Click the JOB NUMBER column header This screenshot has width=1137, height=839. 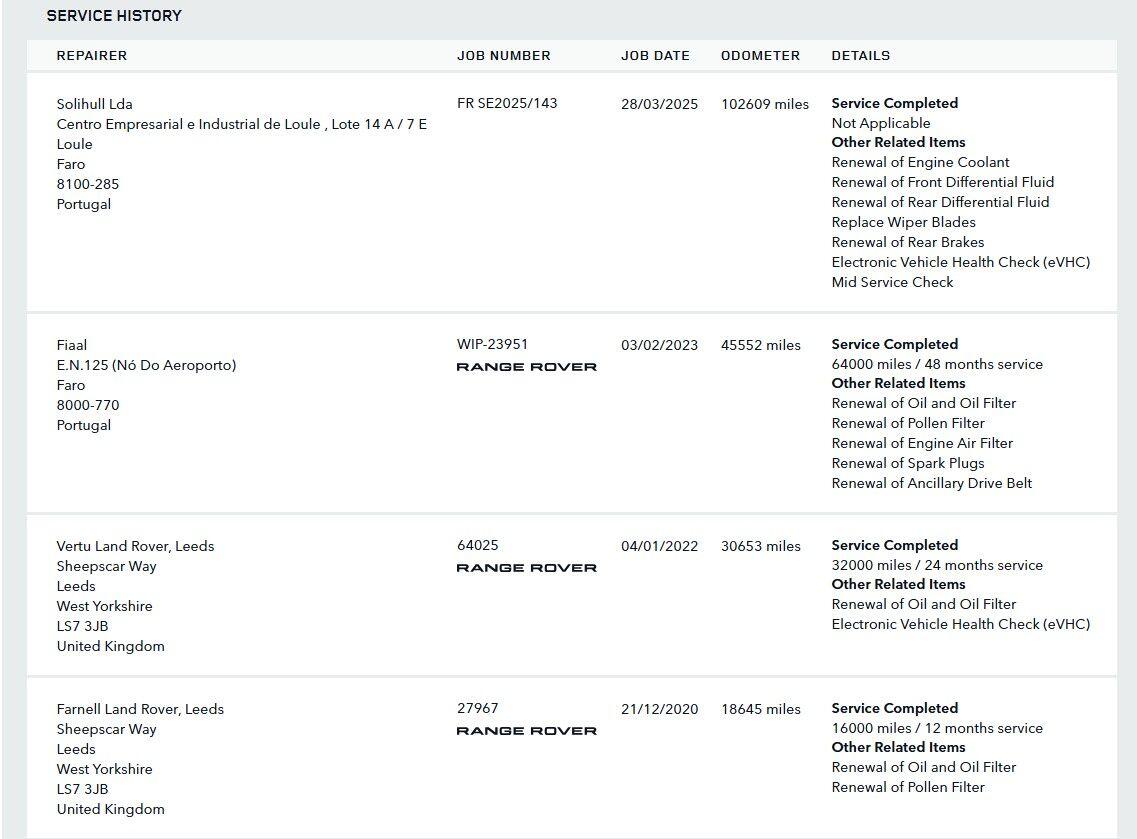coord(504,56)
